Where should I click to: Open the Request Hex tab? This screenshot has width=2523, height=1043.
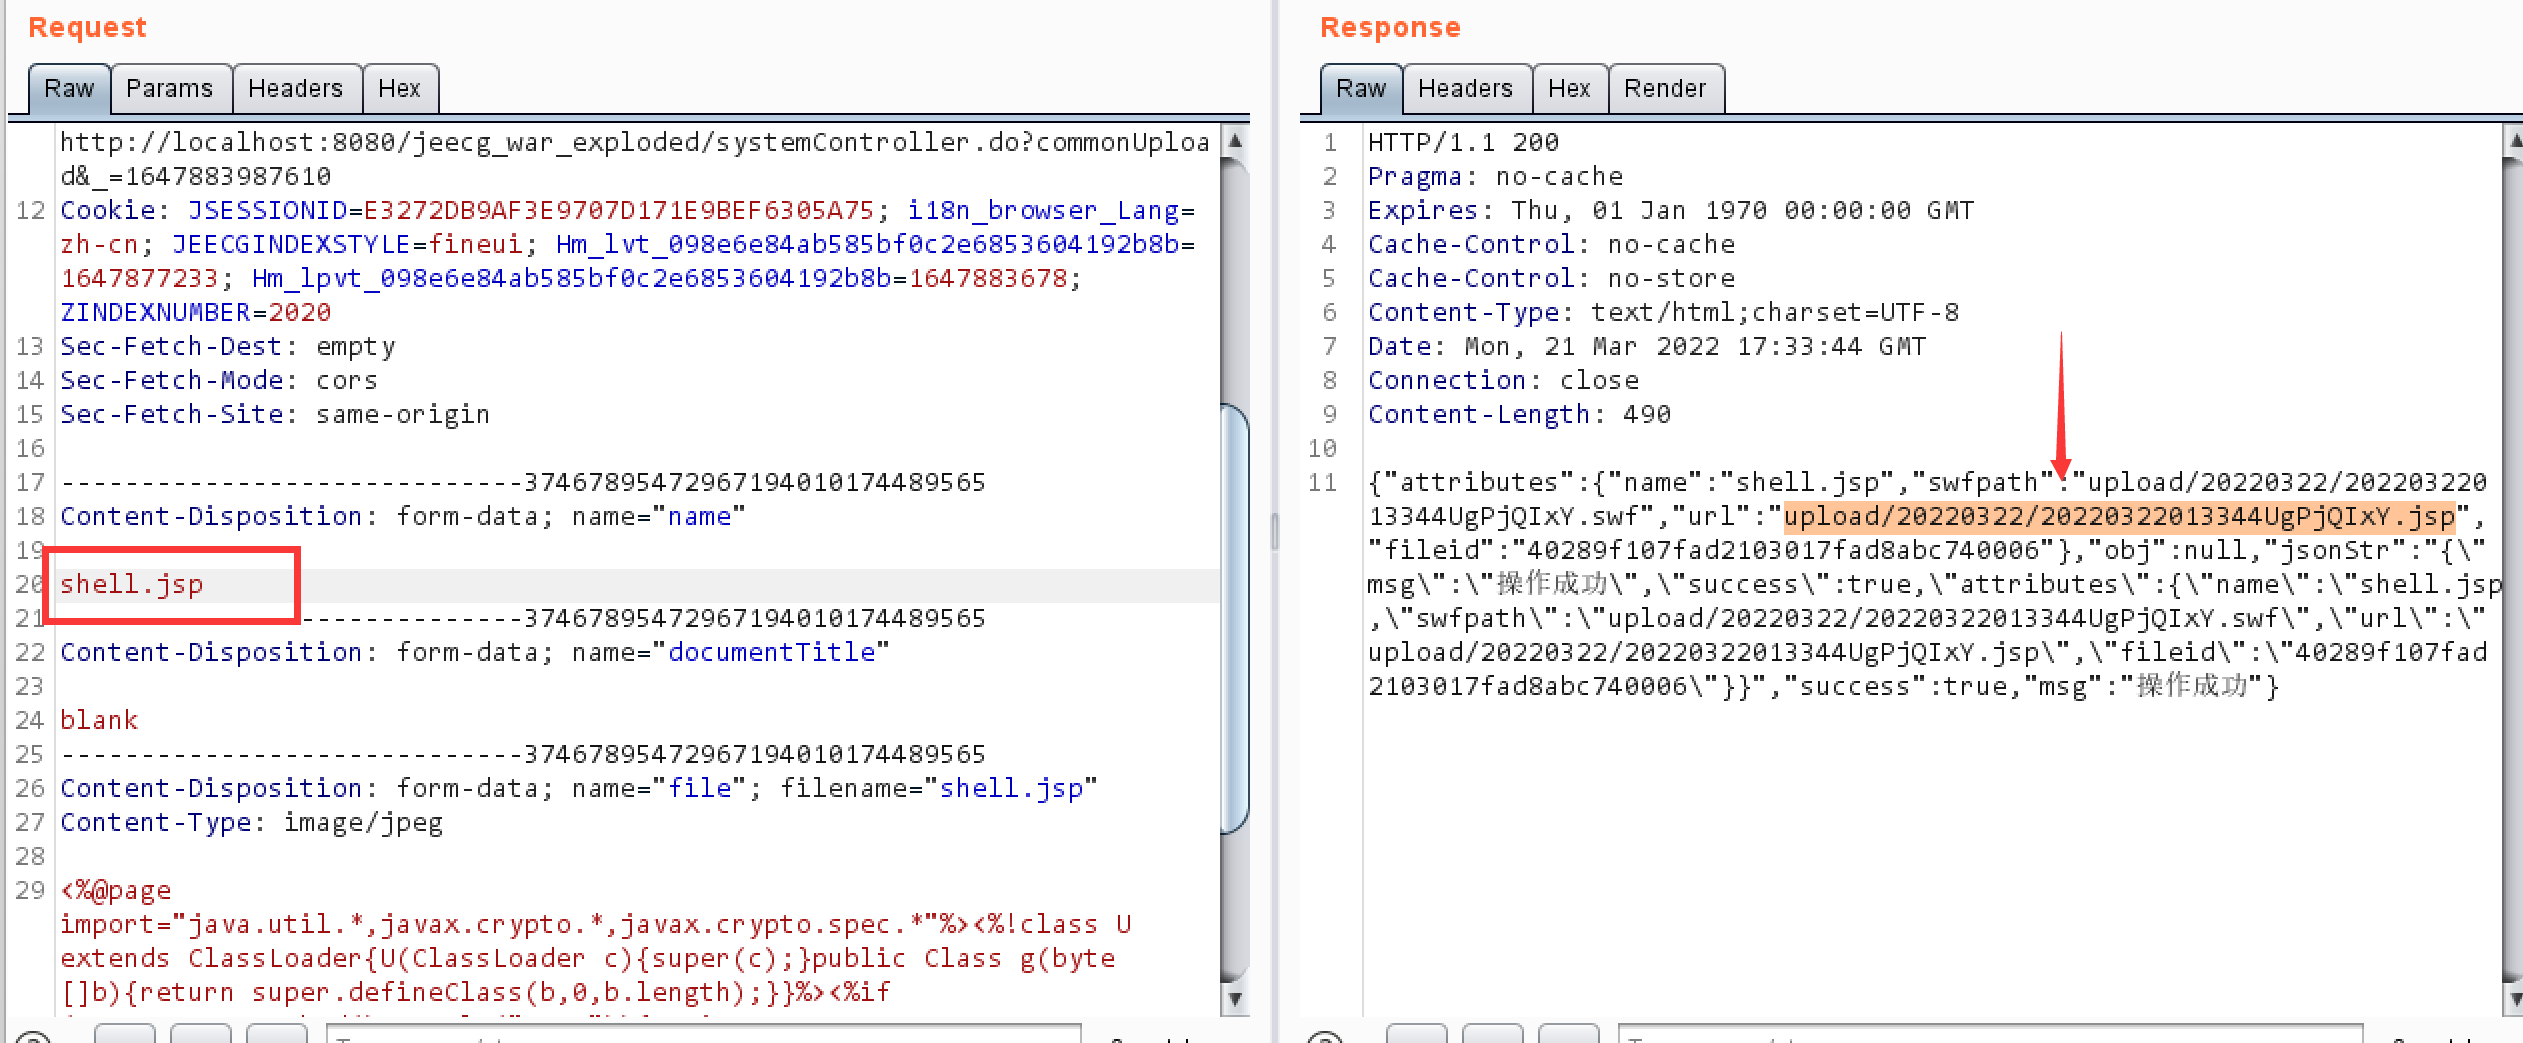coord(399,89)
